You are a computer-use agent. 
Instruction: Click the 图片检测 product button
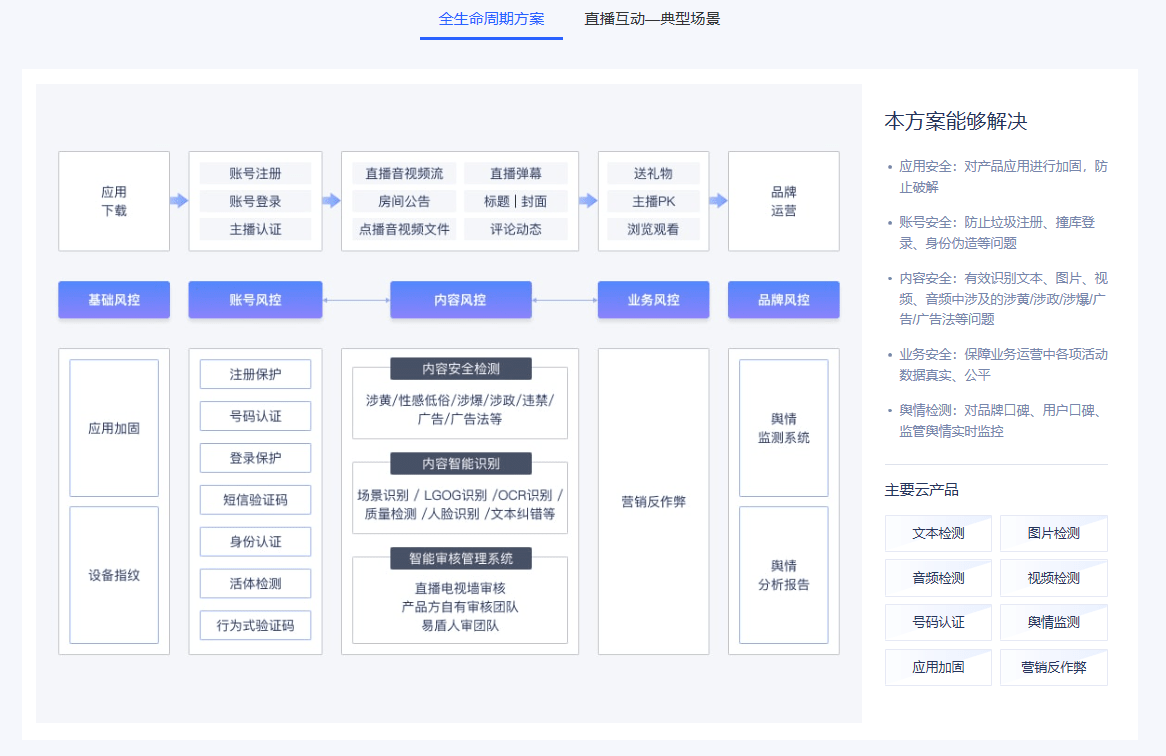tap(1053, 533)
